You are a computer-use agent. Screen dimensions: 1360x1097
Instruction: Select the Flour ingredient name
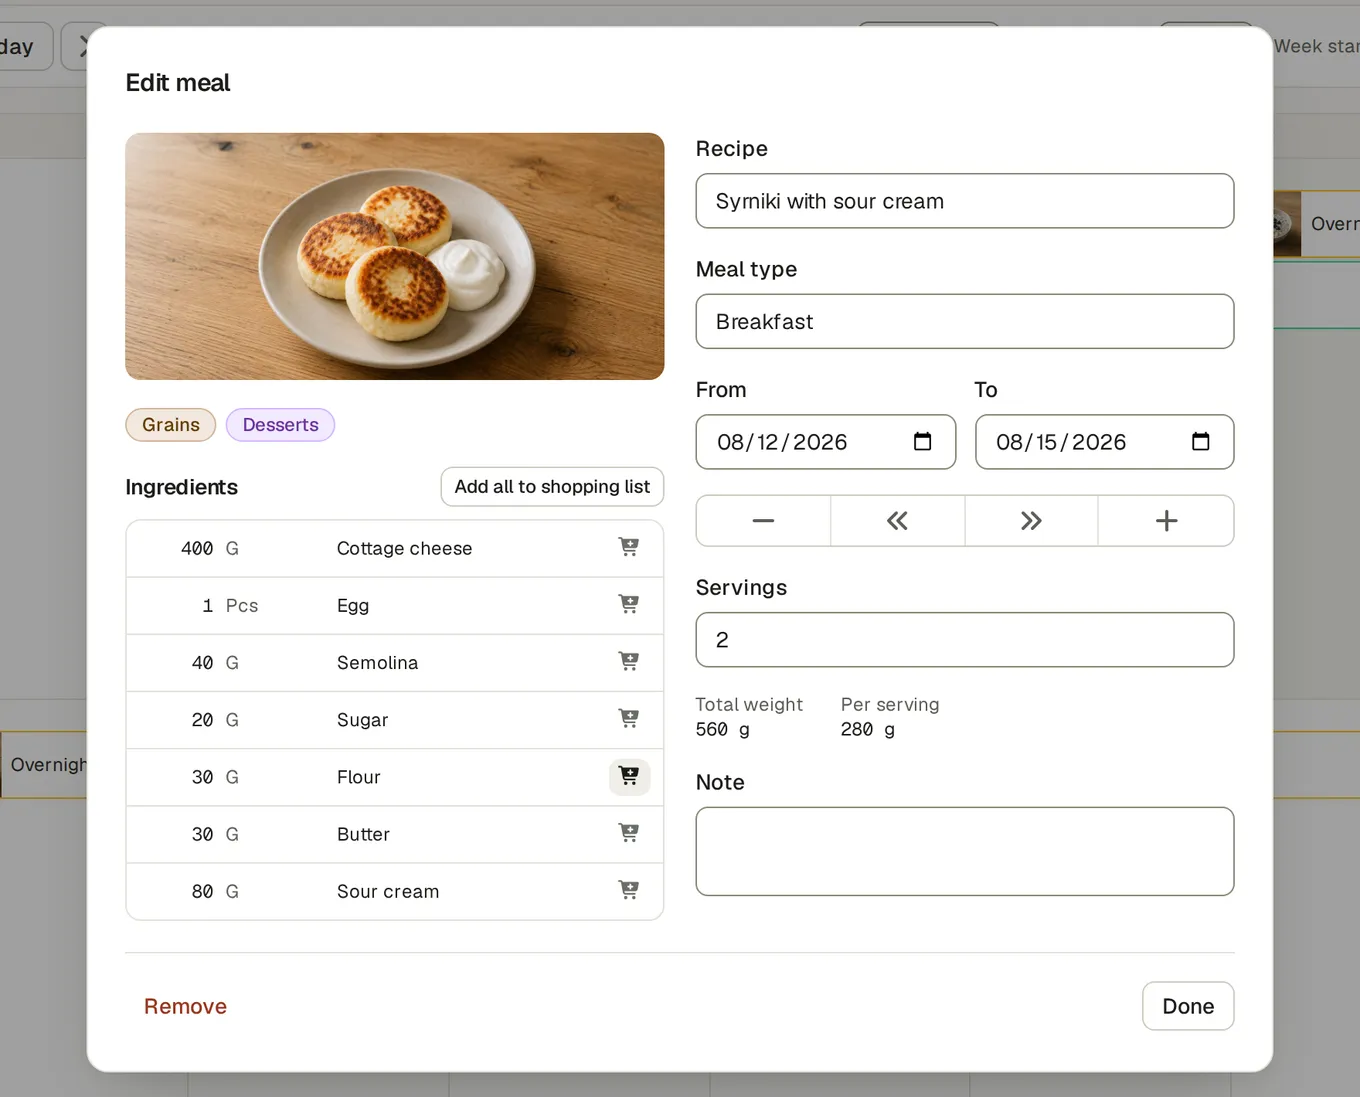[358, 777]
